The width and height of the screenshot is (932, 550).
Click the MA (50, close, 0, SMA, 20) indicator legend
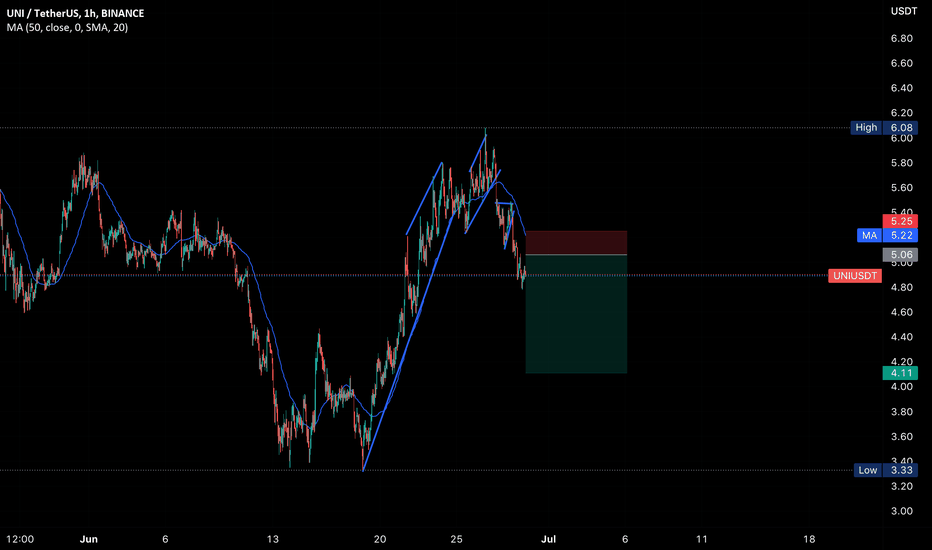tap(67, 27)
